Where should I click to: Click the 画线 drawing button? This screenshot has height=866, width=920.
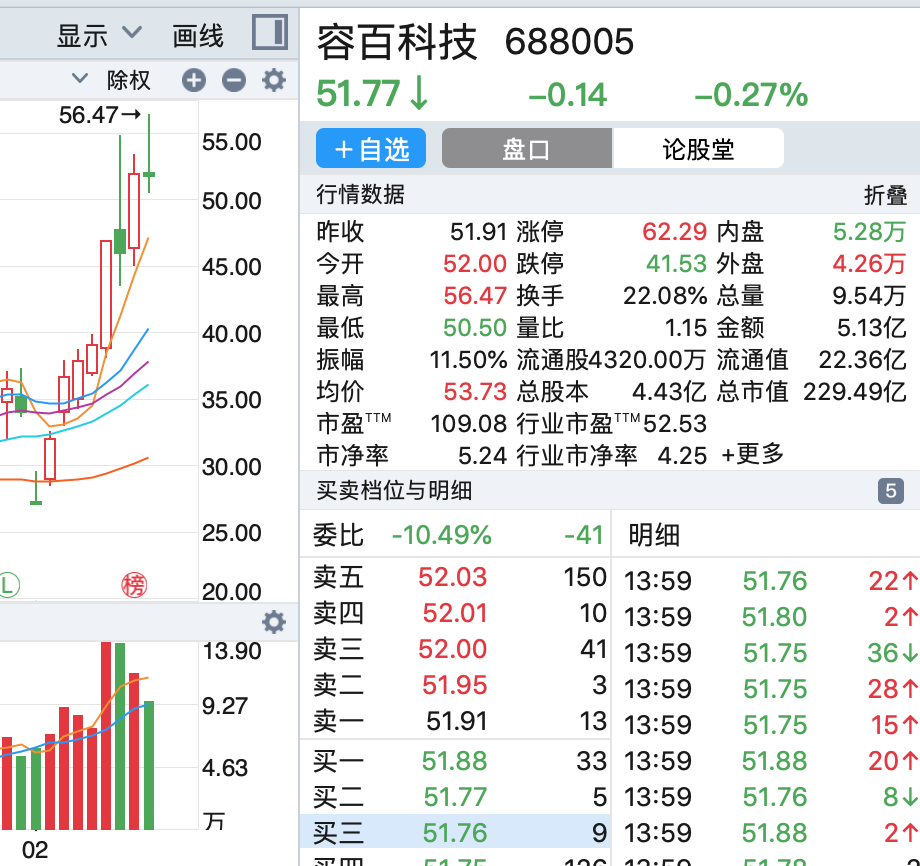(198, 36)
